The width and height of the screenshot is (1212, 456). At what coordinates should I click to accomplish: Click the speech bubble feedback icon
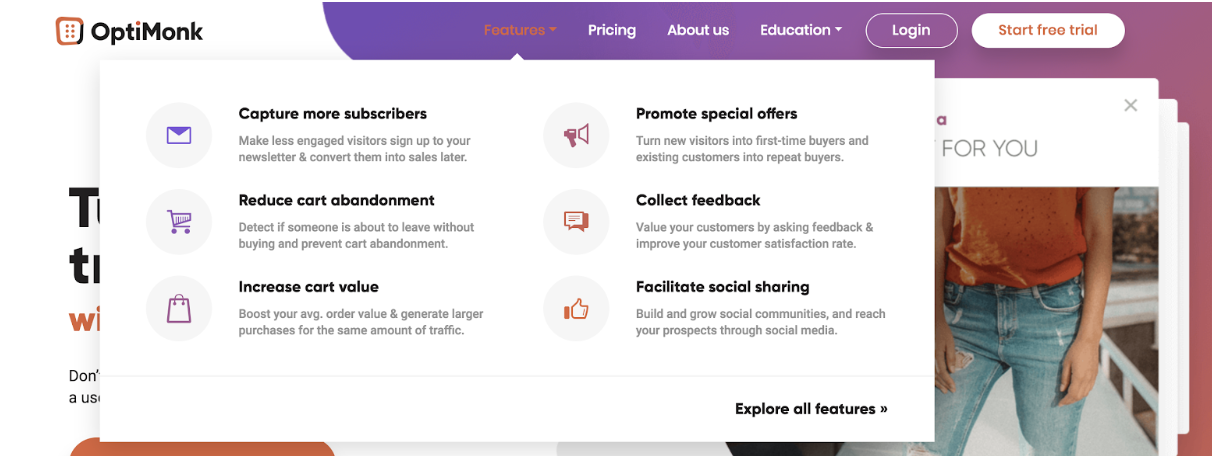click(x=576, y=222)
